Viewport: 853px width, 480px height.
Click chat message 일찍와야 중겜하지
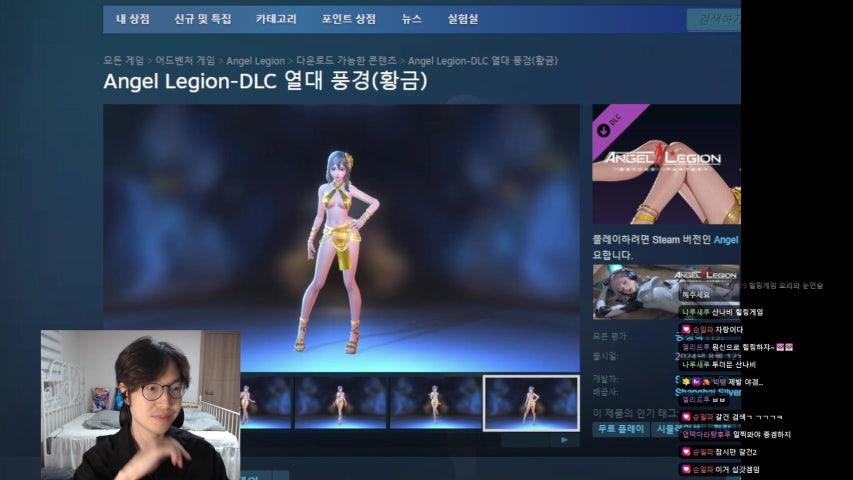pos(736,434)
